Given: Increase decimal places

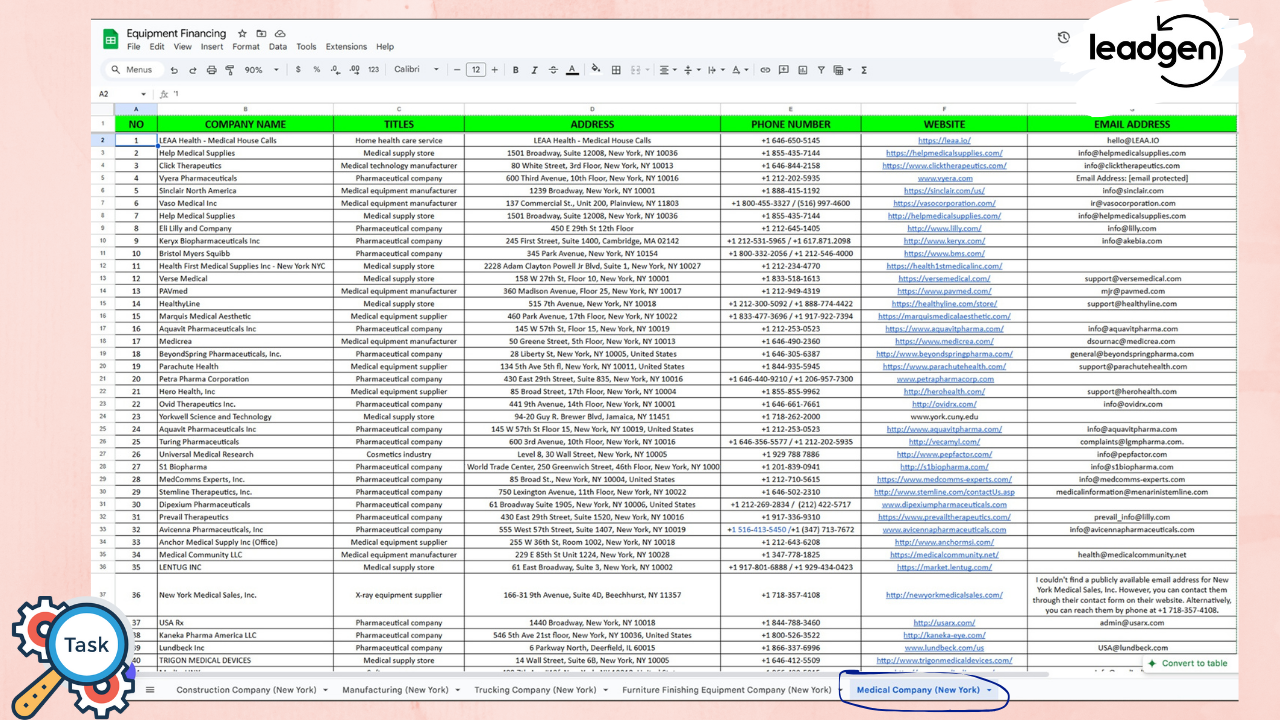Looking at the screenshot, I should 355,70.
